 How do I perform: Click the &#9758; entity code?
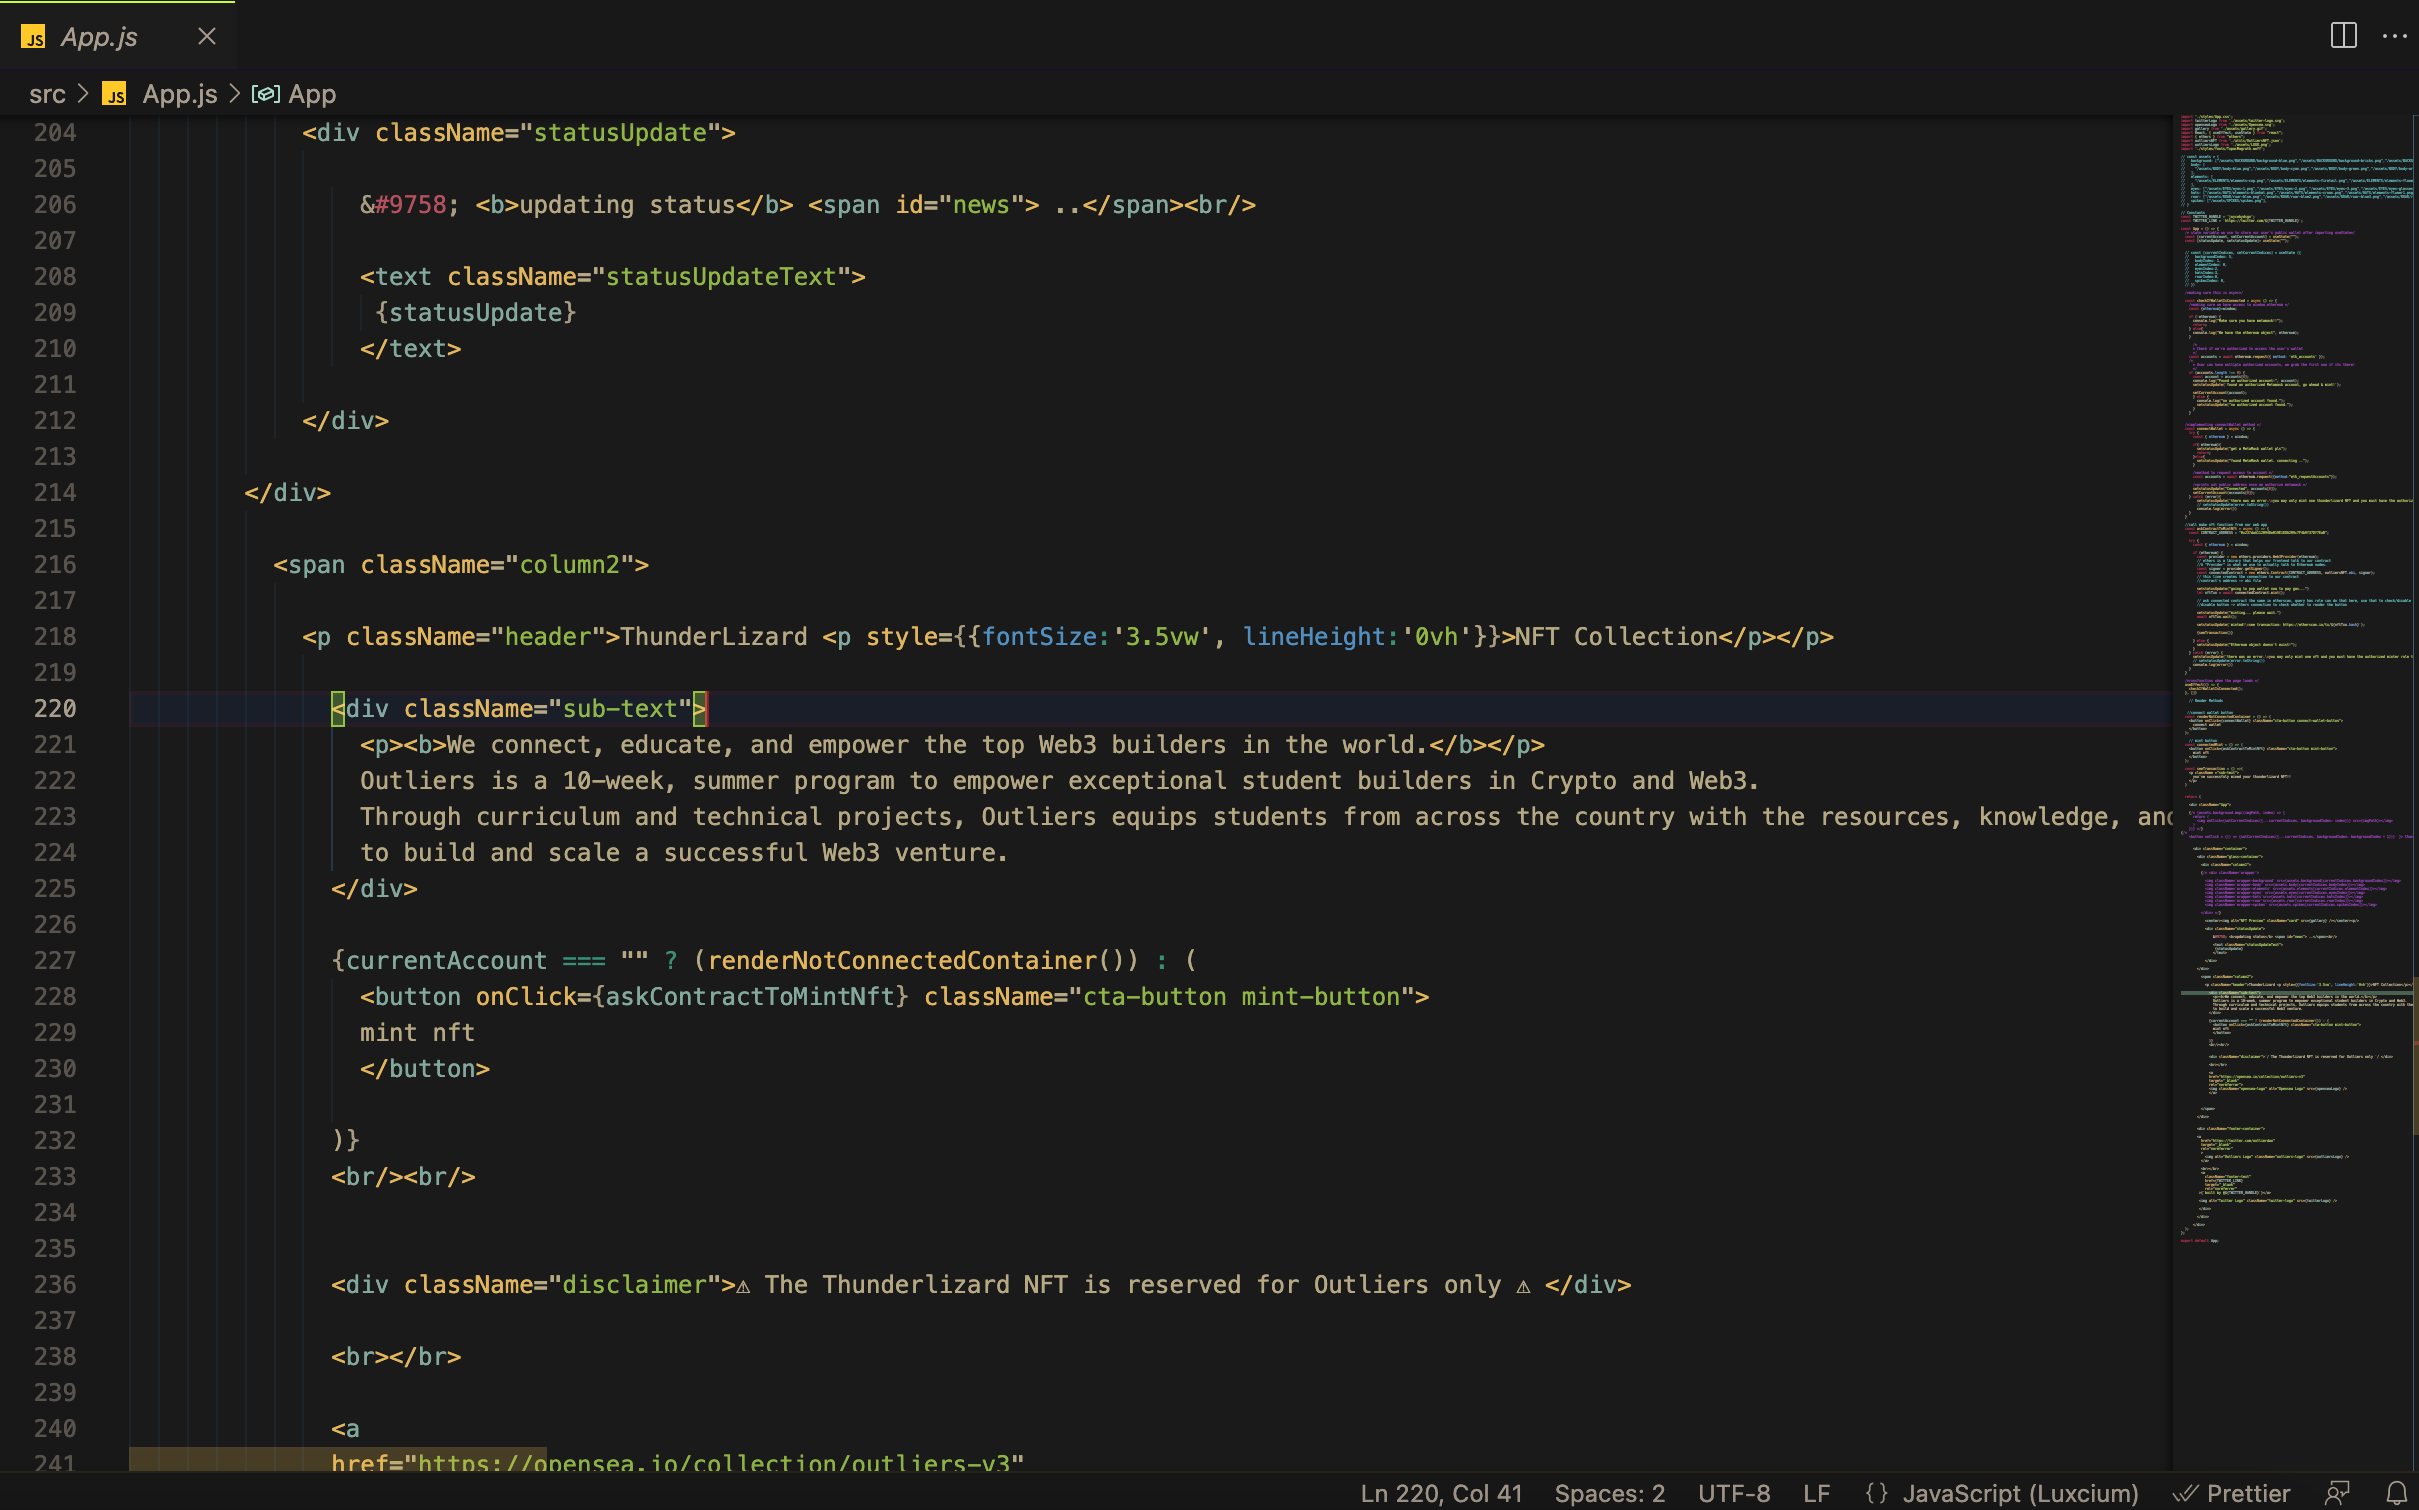point(410,205)
